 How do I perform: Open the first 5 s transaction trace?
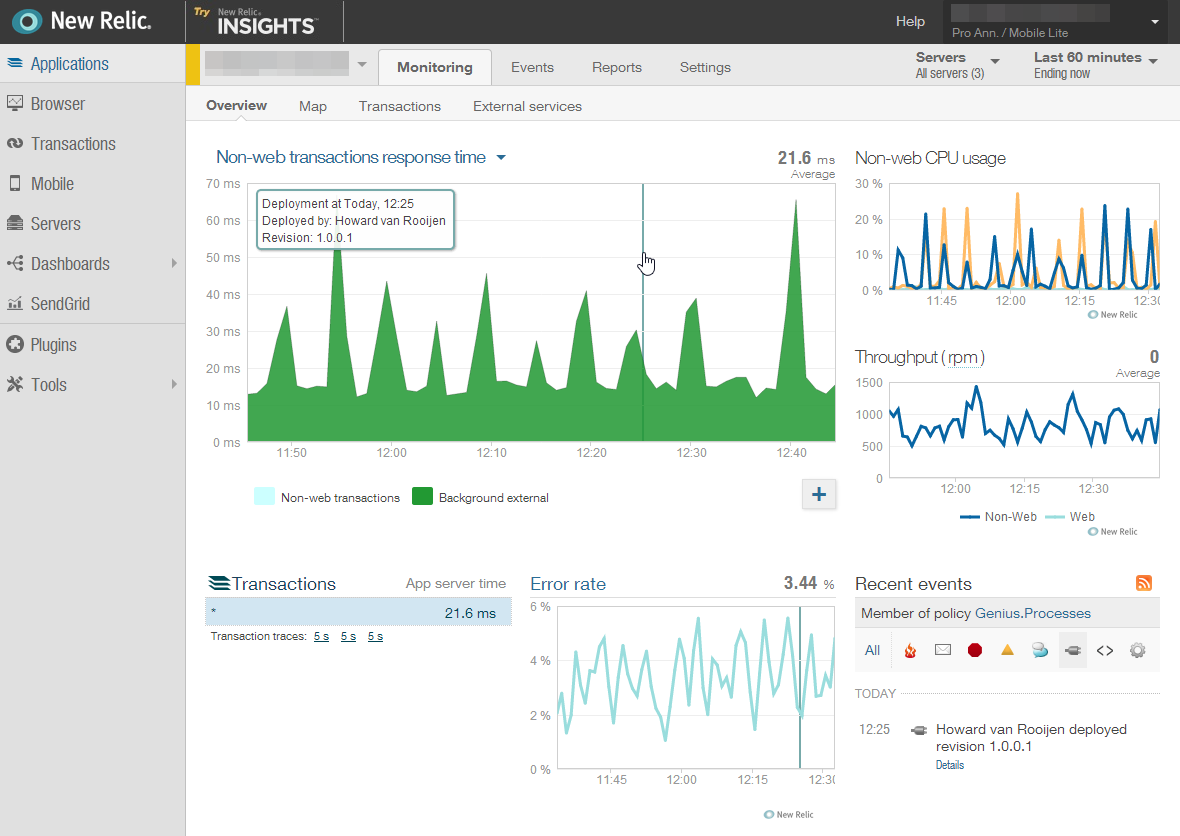tap(321, 637)
